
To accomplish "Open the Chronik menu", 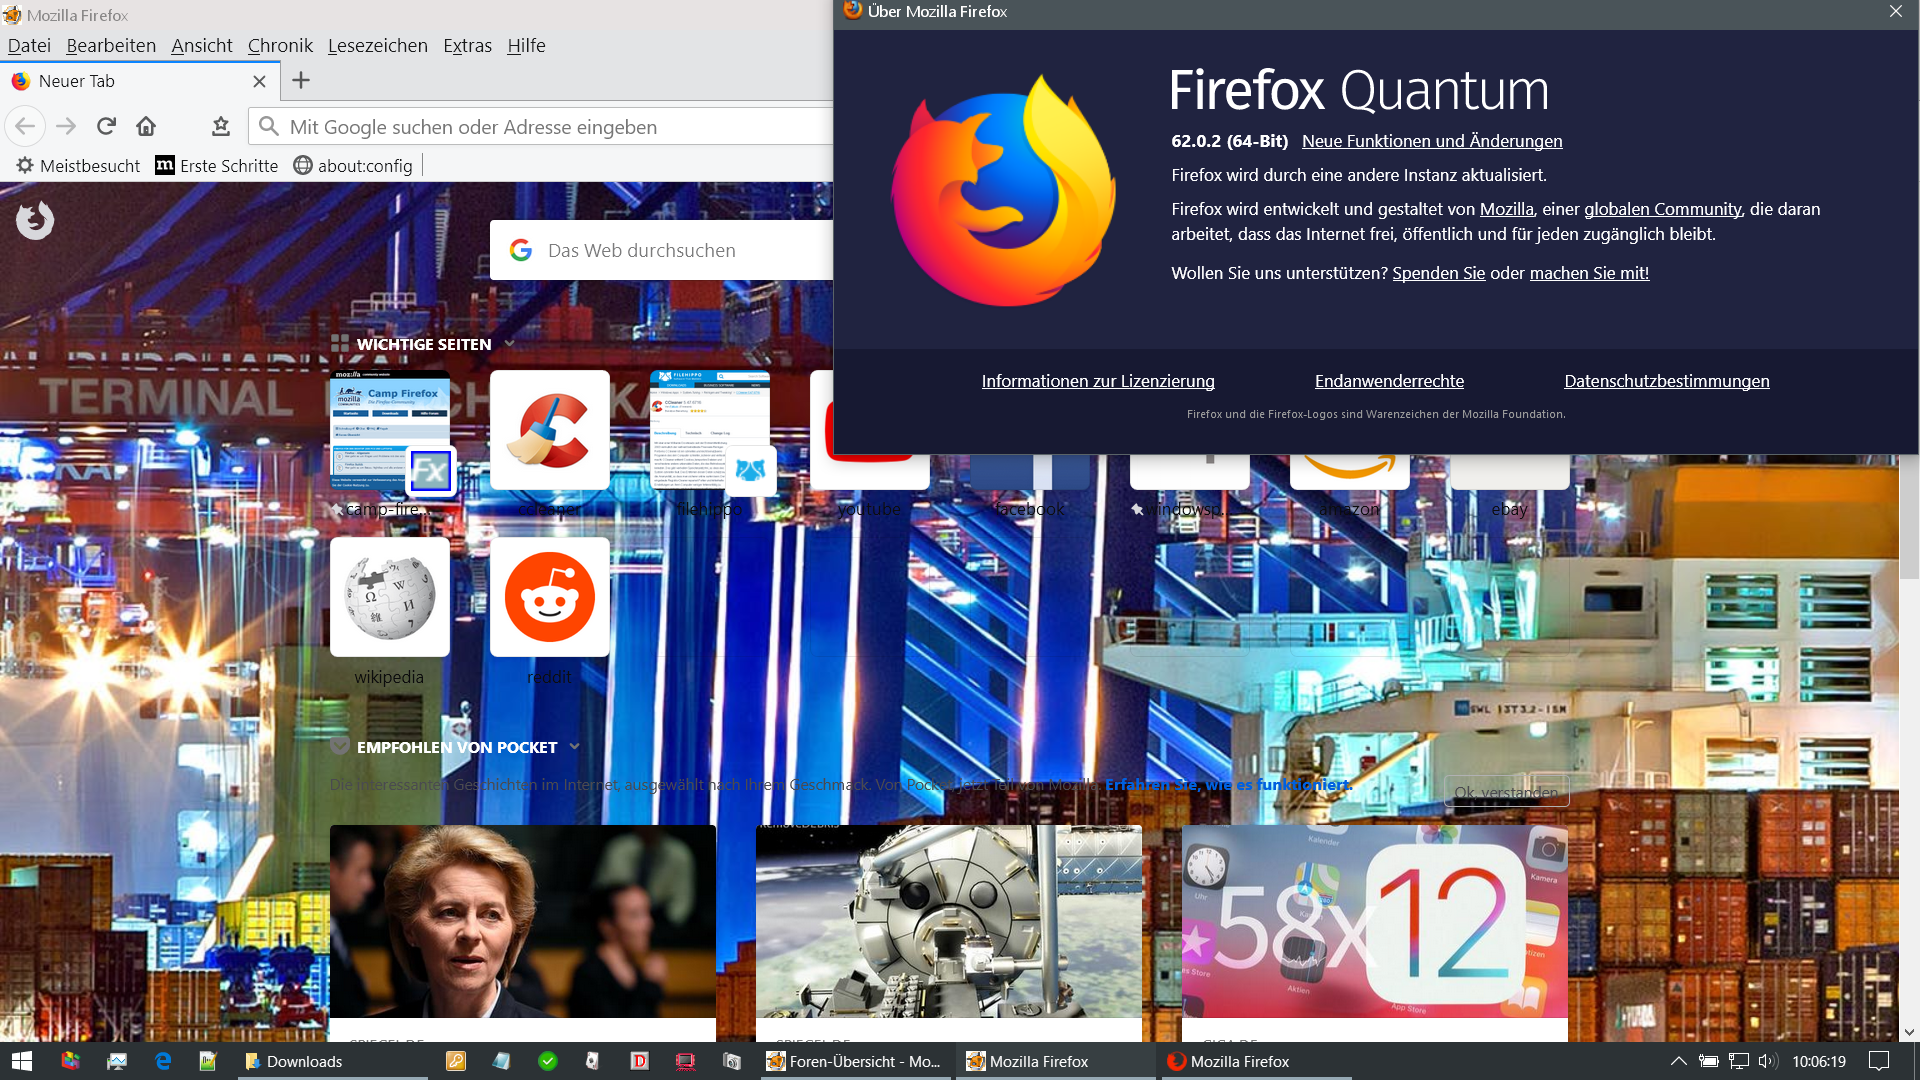I will point(280,45).
